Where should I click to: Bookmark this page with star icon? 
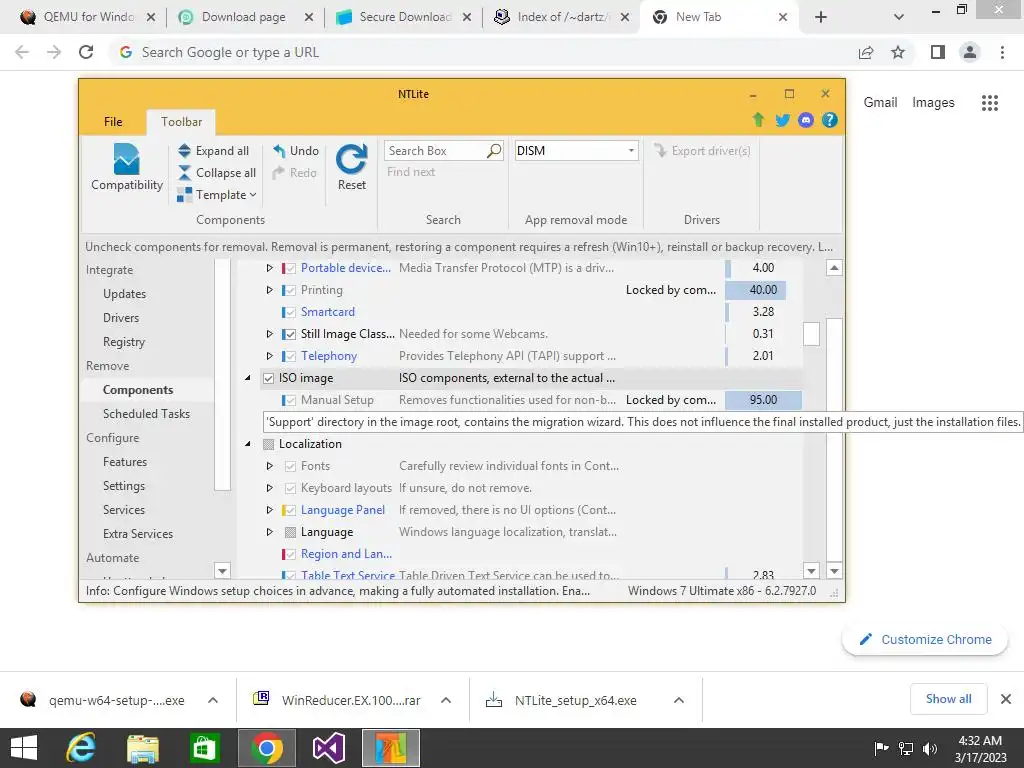click(898, 52)
